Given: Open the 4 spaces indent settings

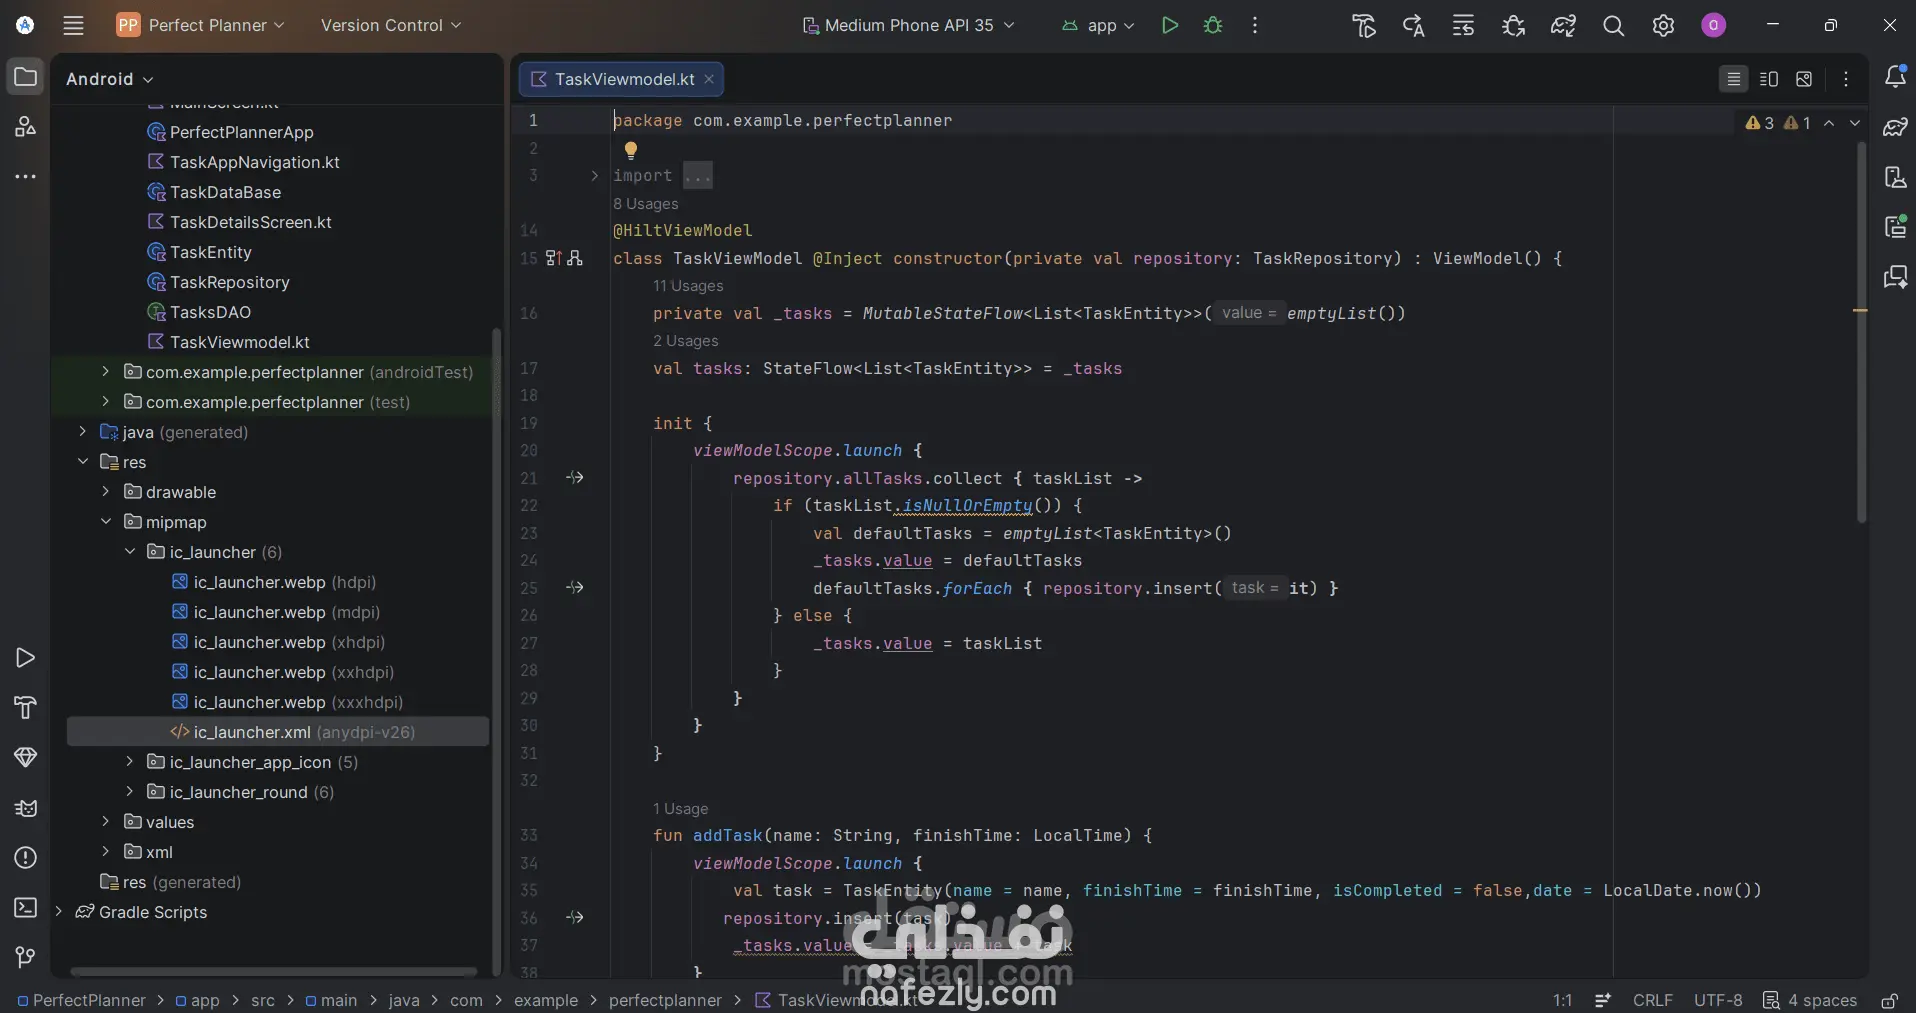Looking at the screenshot, I should [1810, 1000].
